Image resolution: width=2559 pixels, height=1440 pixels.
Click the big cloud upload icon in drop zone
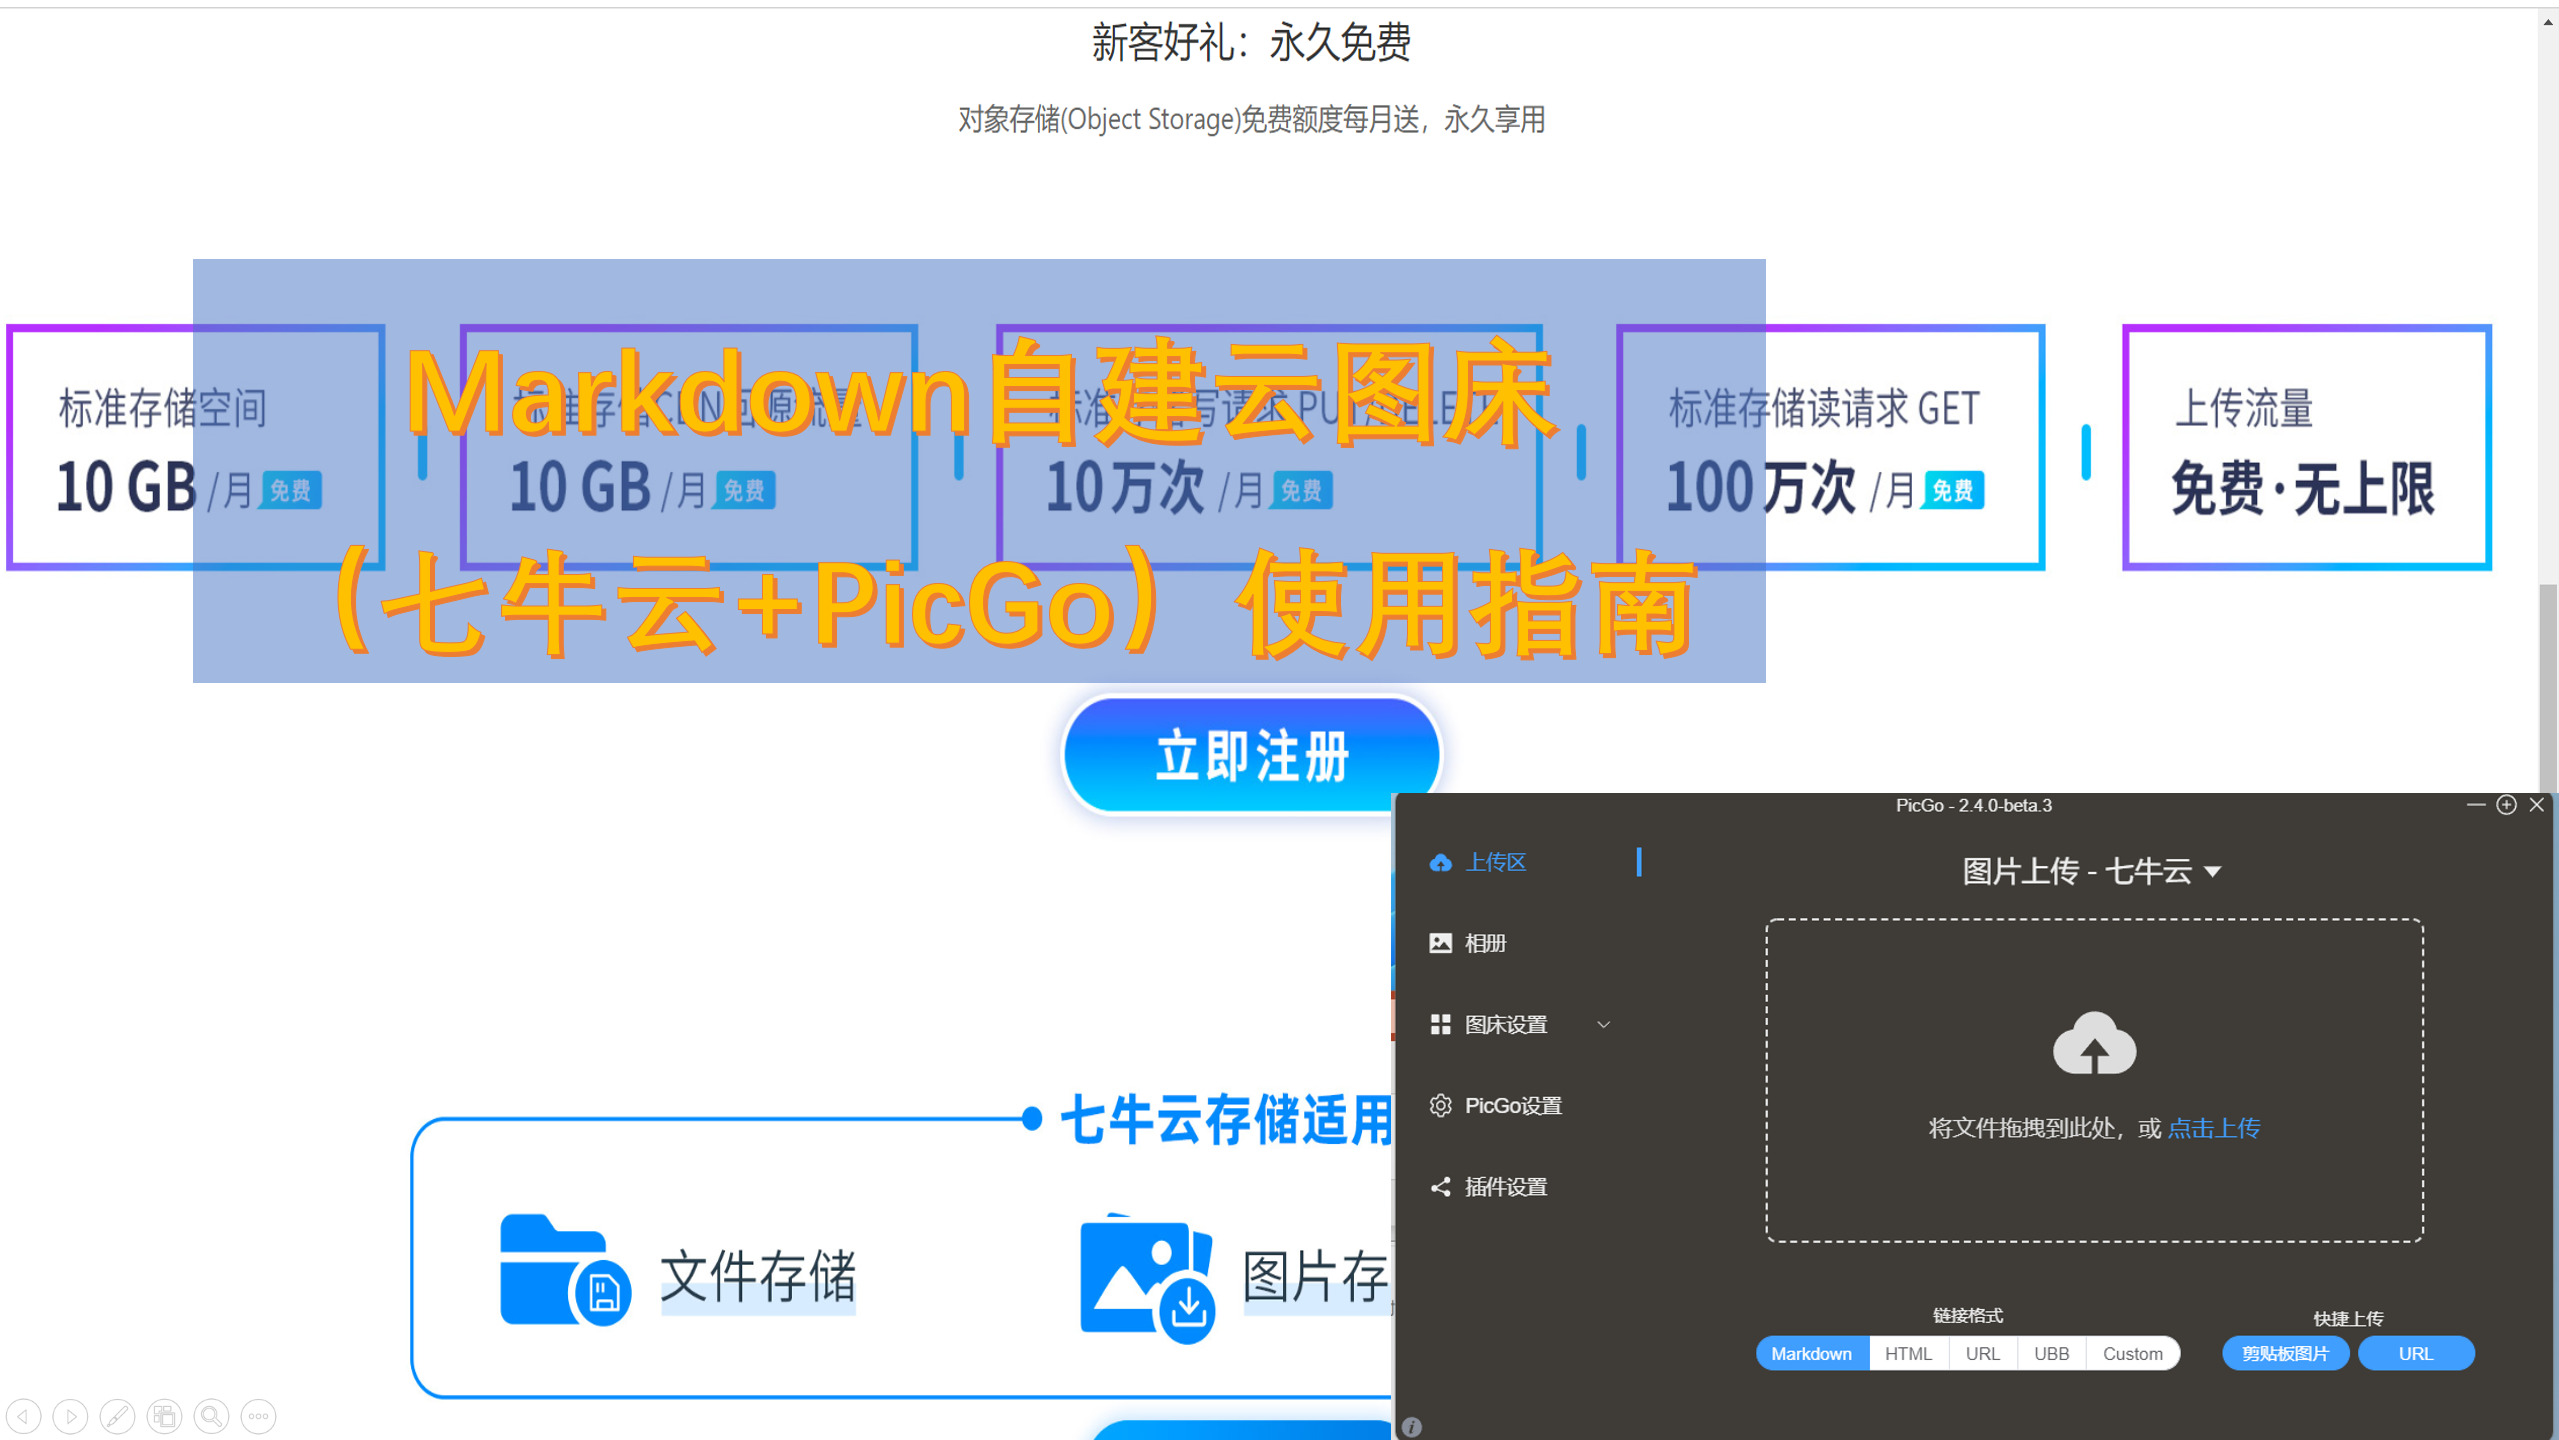pos(2094,1043)
